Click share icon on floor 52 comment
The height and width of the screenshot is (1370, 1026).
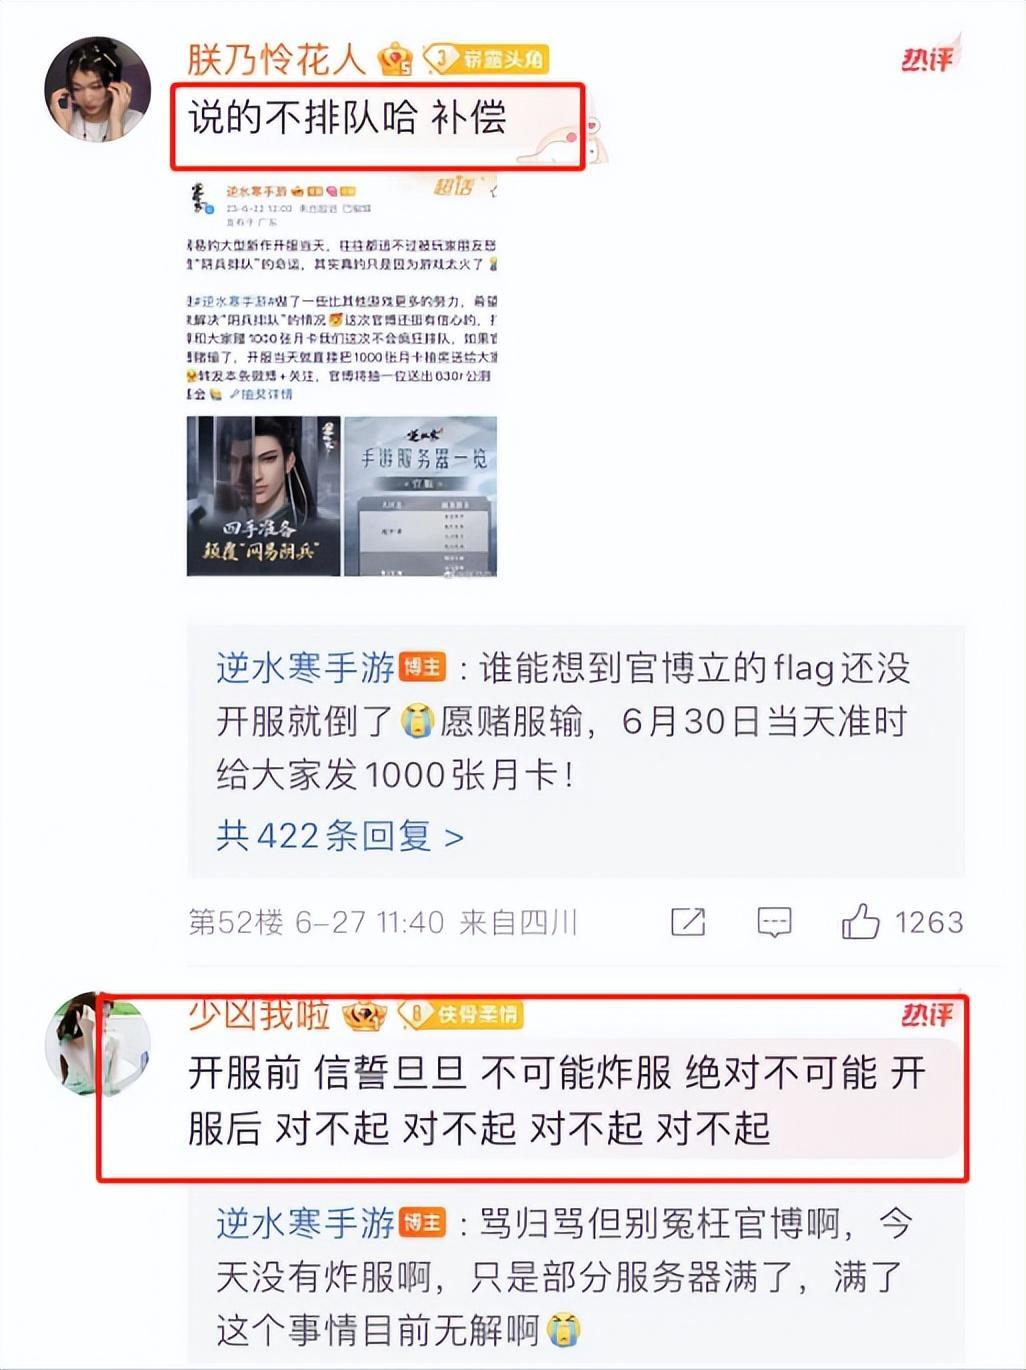click(x=688, y=922)
